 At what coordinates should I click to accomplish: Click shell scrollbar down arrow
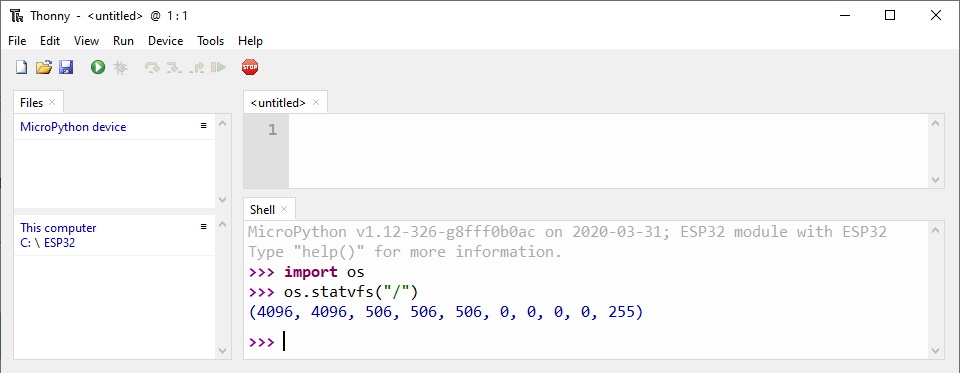[x=936, y=351]
